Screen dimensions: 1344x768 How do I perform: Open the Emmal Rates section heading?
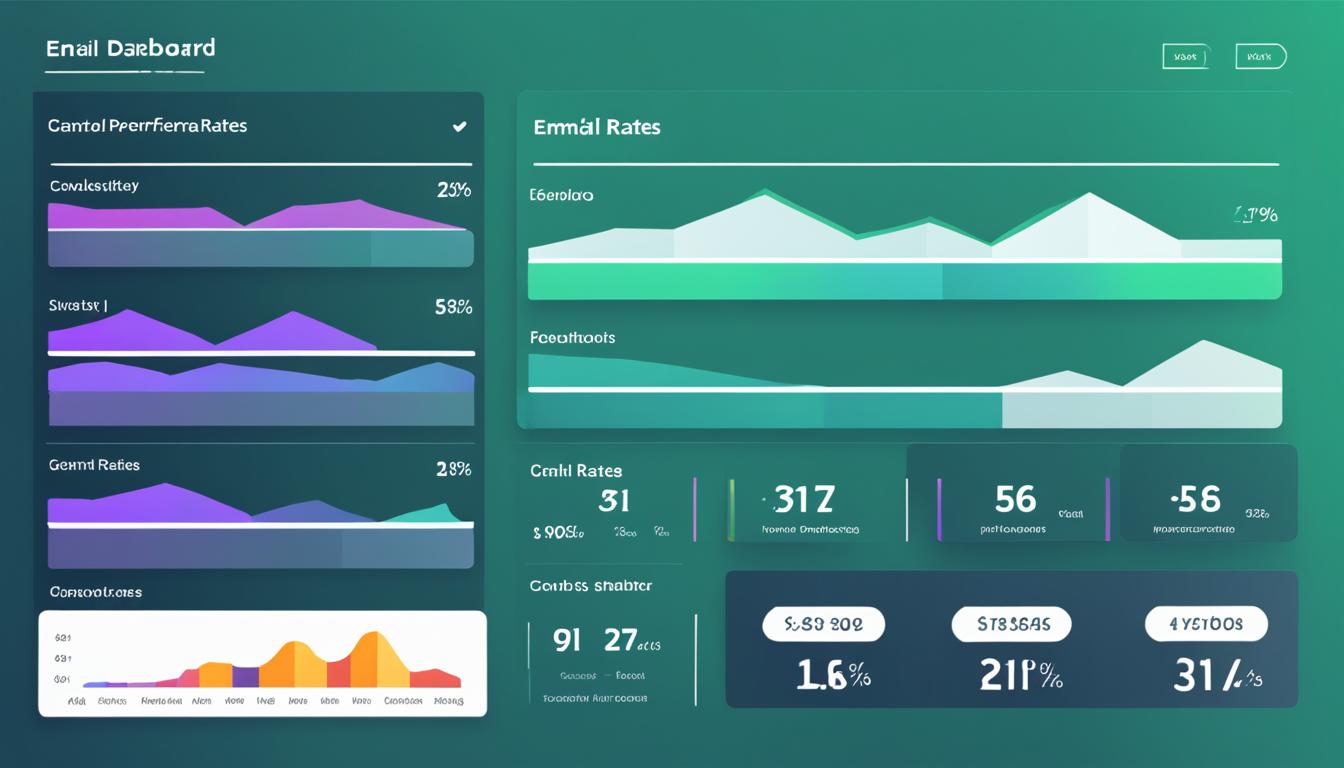pos(597,127)
